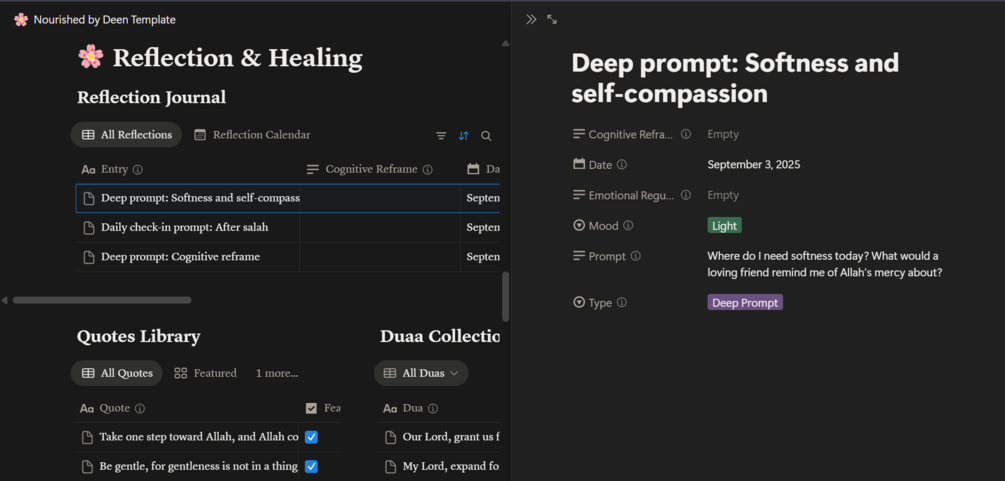Open 'Deep prompt: Cognitive reframe' entry
1005x481 pixels.
tap(180, 257)
